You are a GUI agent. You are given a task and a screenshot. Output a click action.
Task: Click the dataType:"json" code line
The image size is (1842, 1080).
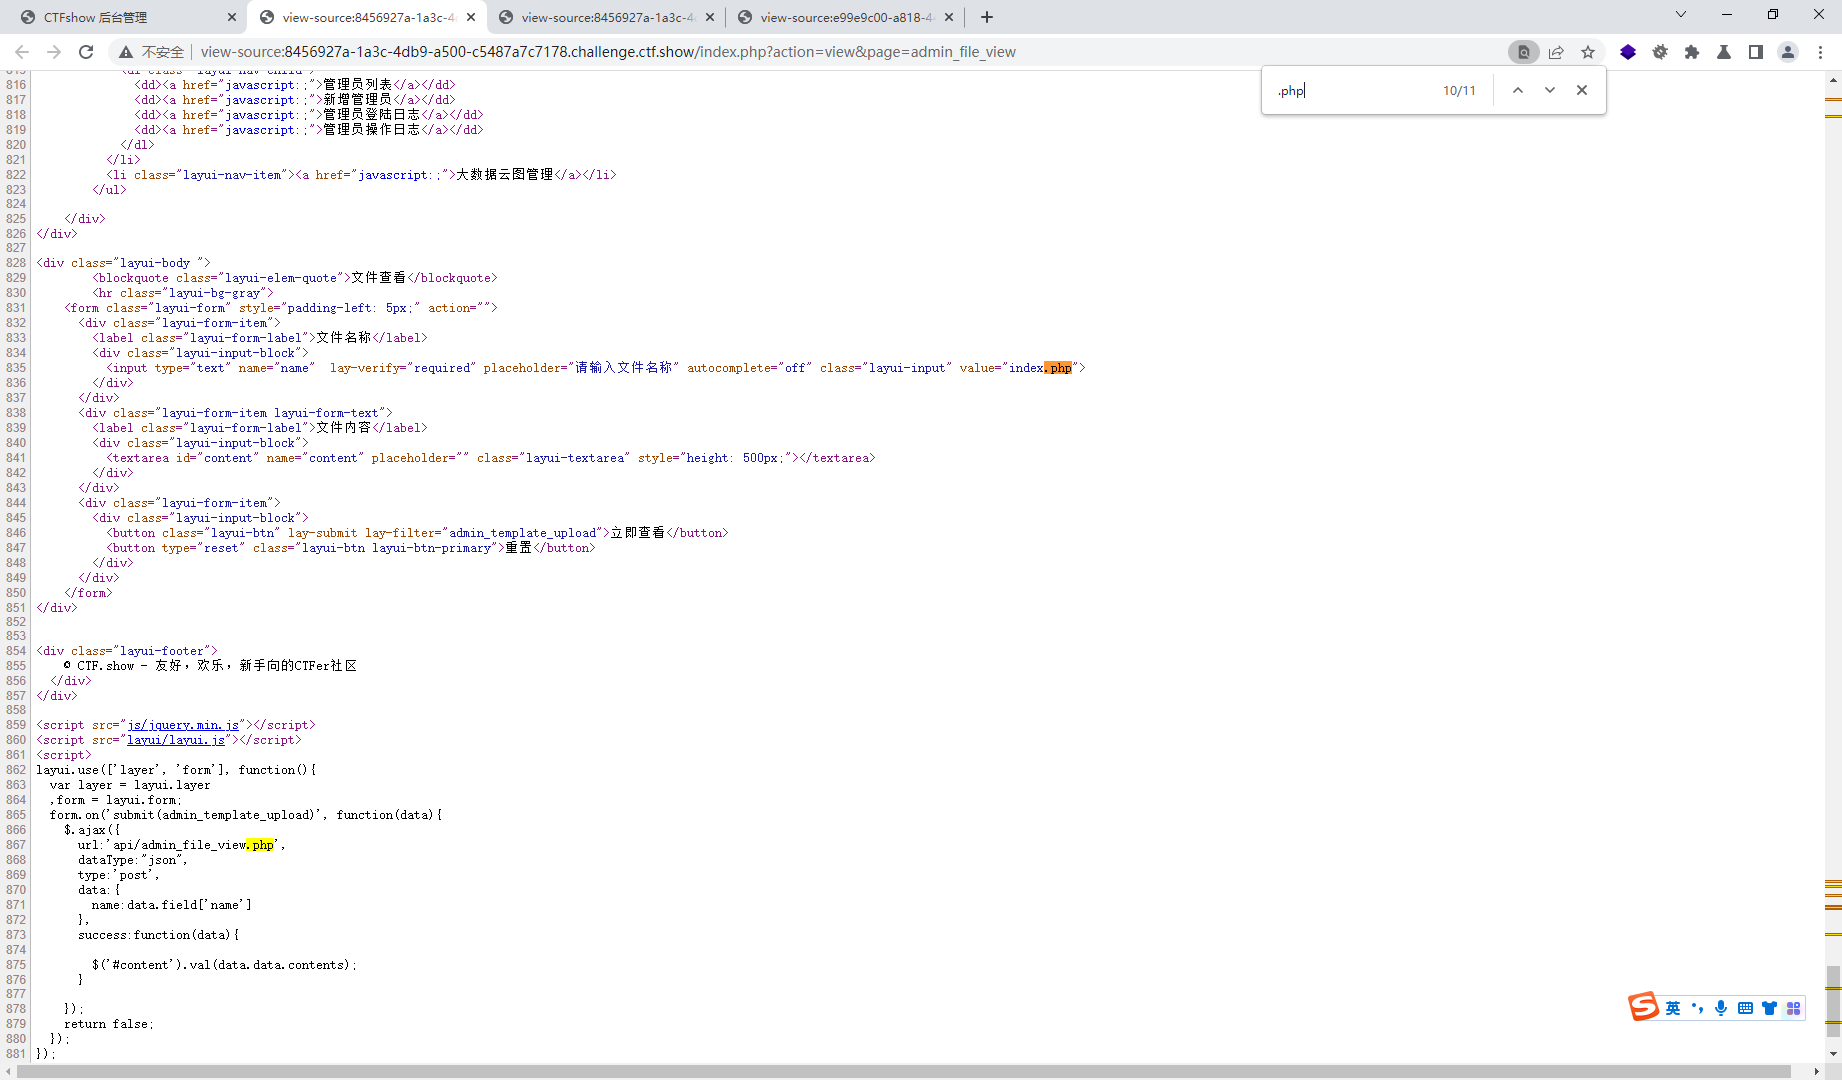[x=132, y=860]
